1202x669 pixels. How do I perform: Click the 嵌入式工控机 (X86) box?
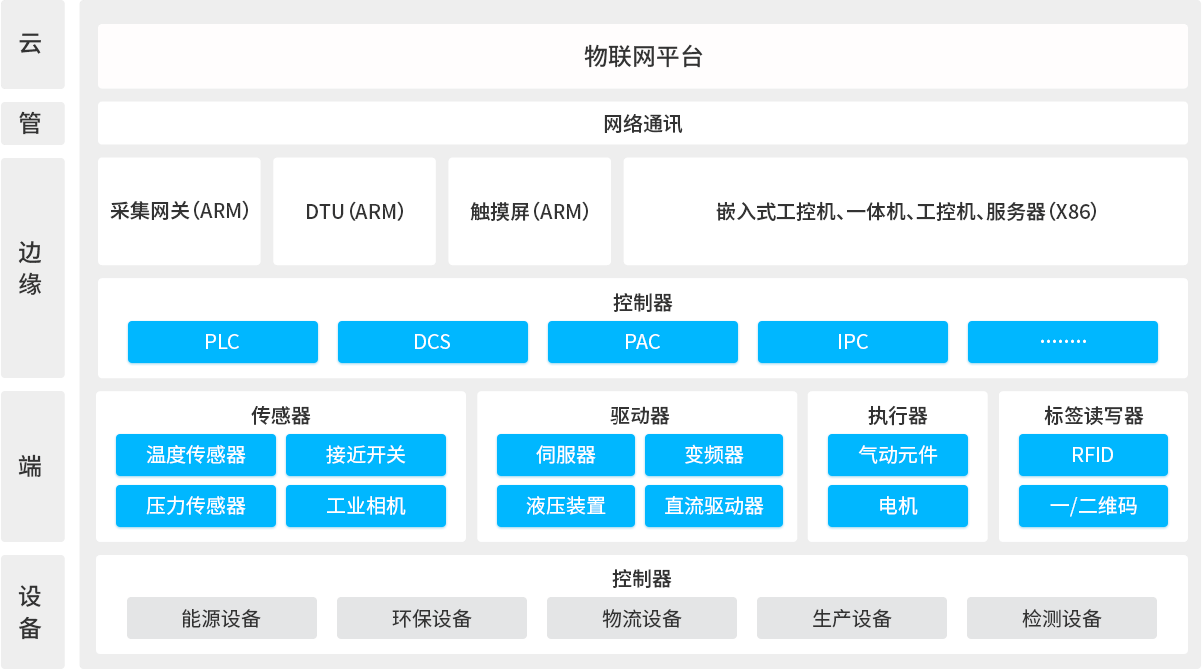coord(906,212)
